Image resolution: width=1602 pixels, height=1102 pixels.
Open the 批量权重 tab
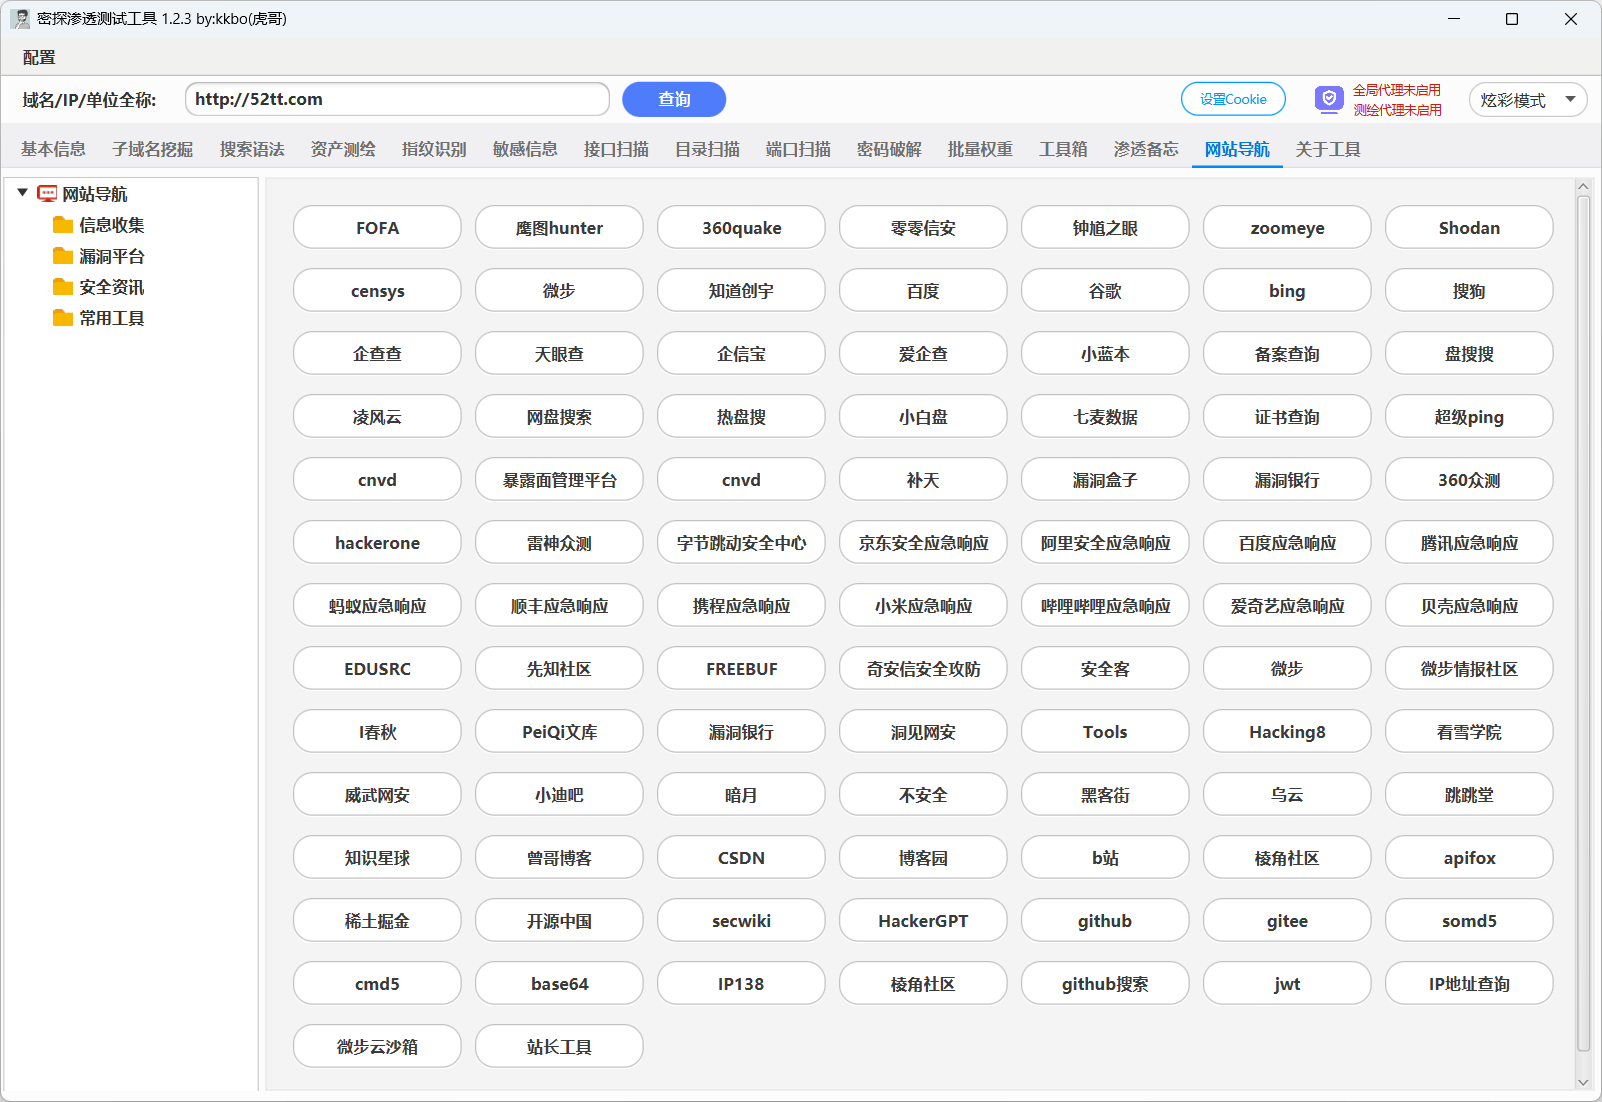click(980, 149)
